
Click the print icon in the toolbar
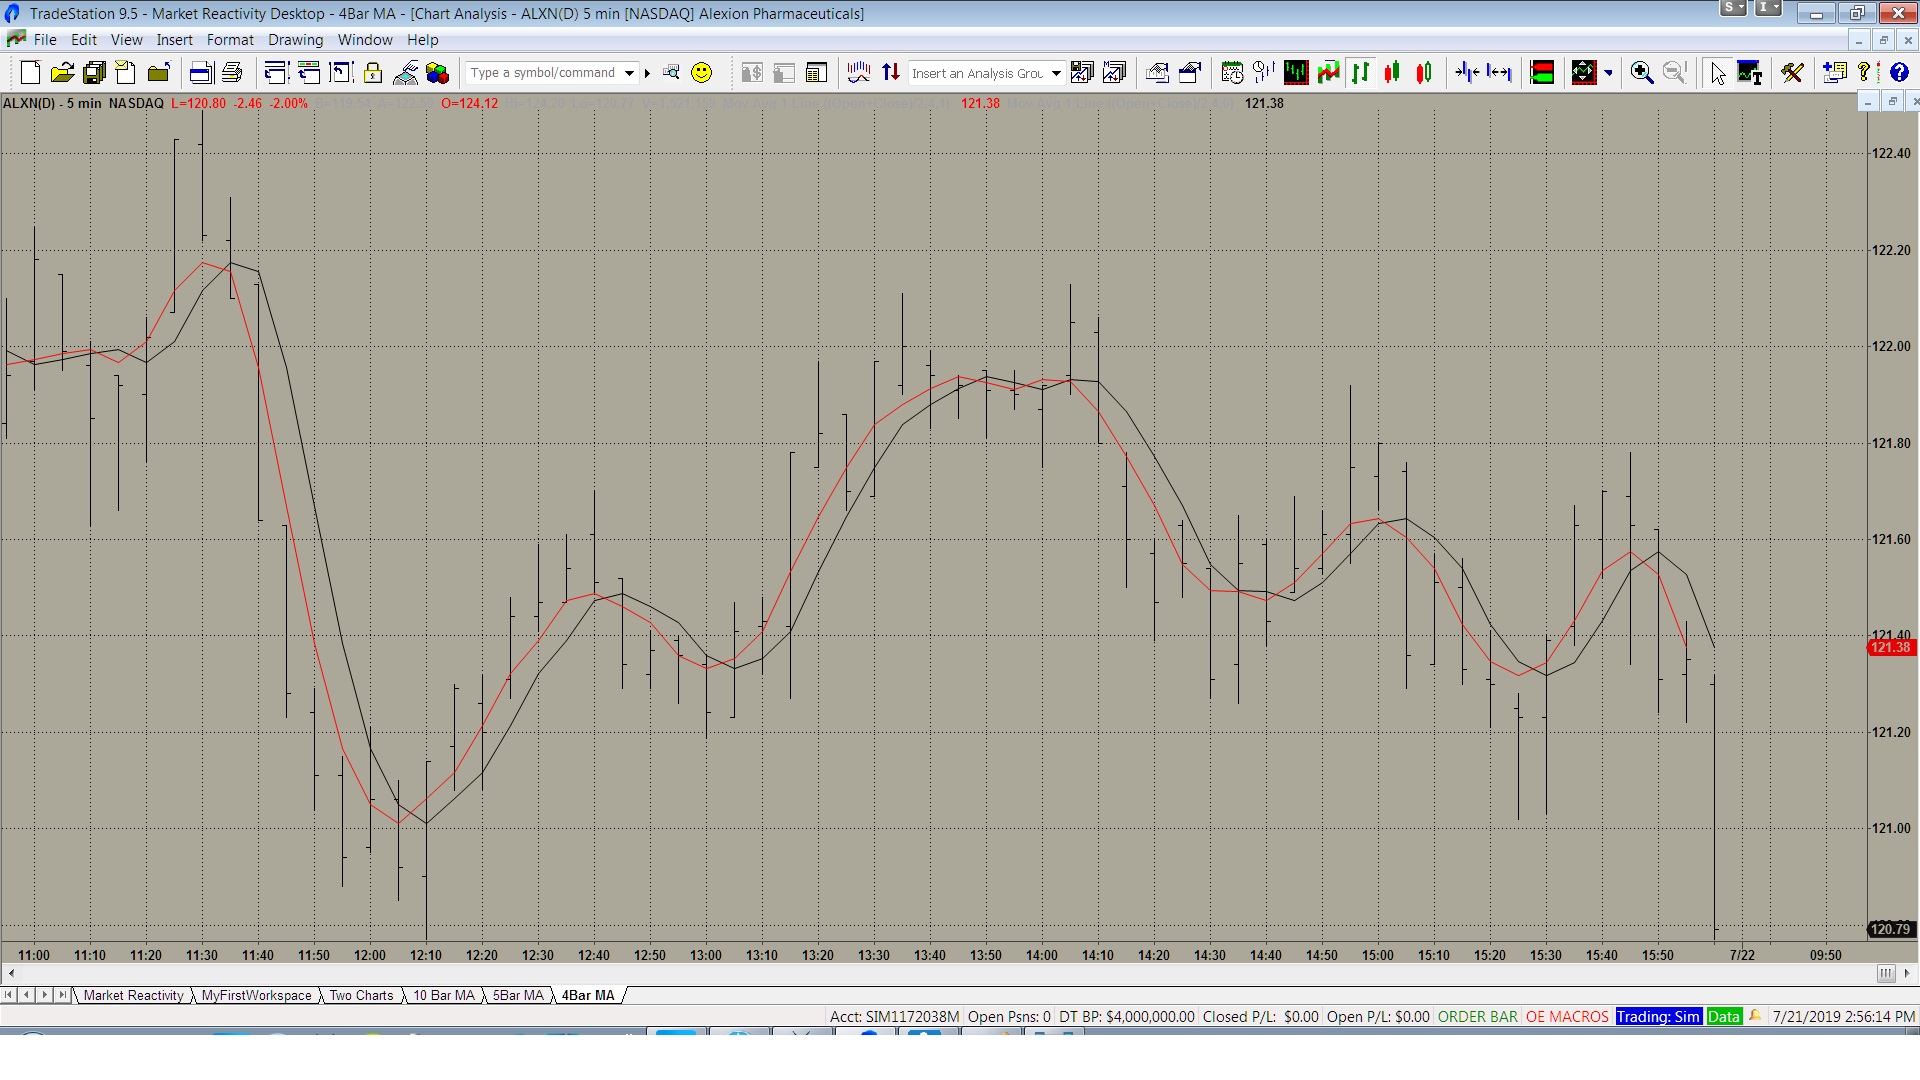coord(232,72)
